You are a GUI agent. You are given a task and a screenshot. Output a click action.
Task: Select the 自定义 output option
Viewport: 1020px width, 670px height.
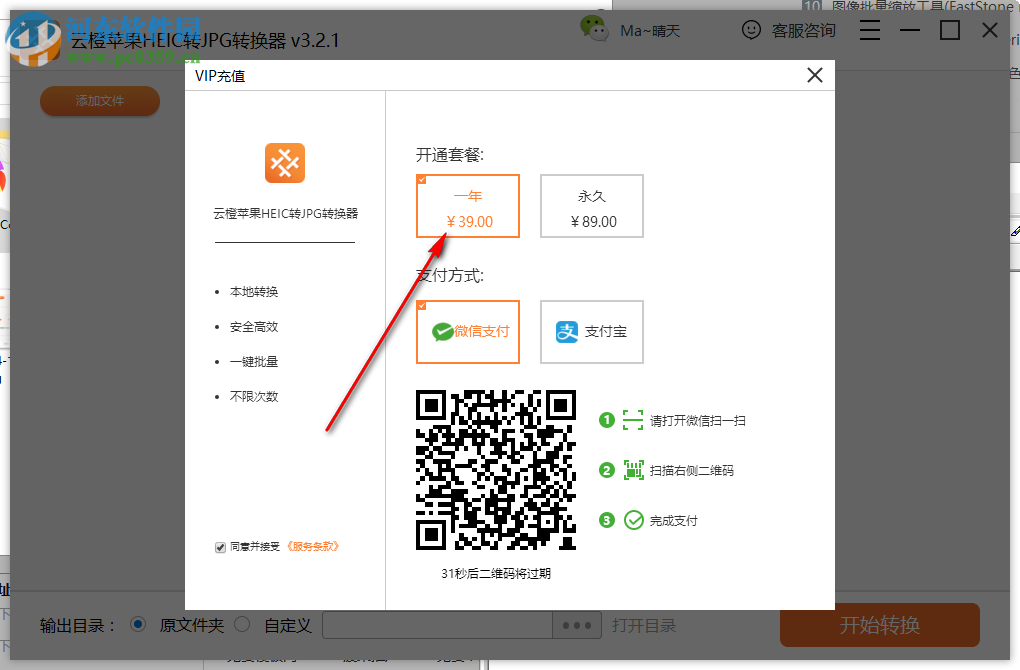click(241, 625)
